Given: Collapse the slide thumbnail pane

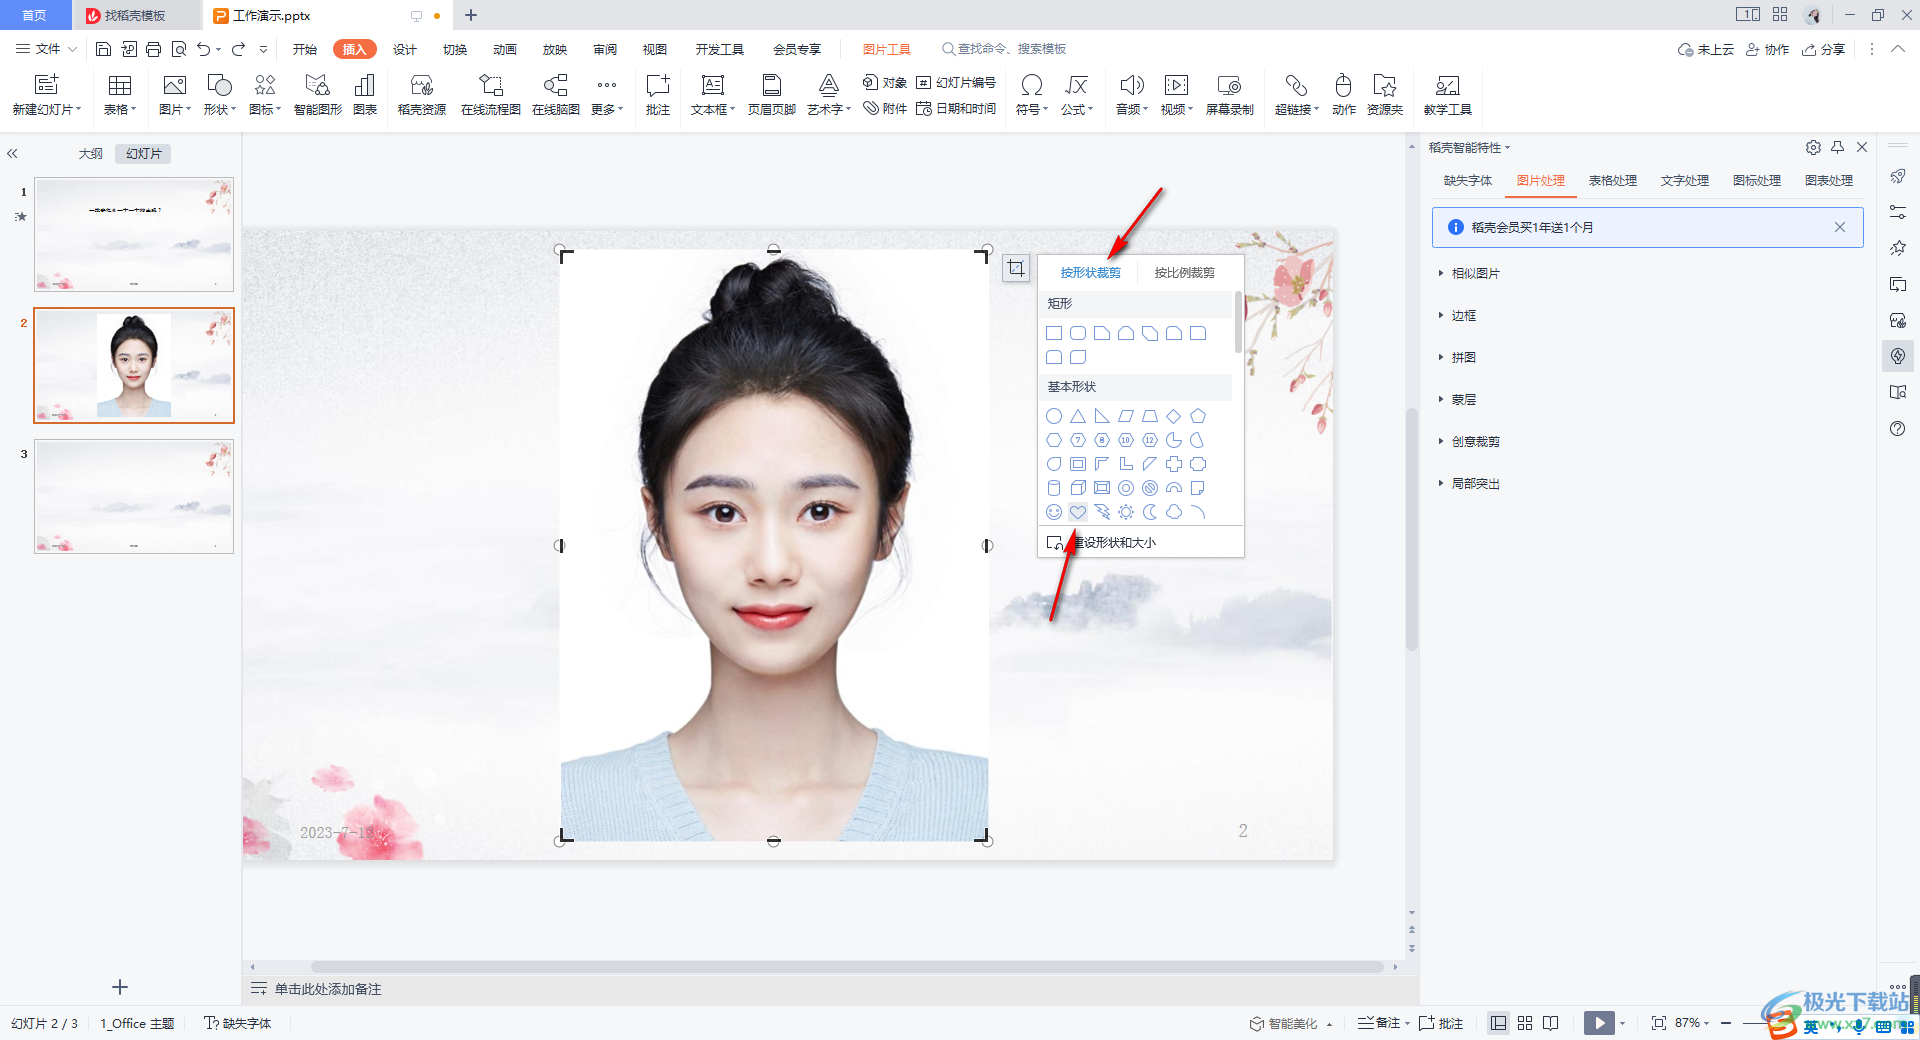Looking at the screenshot, I should (x=13, y=154).
